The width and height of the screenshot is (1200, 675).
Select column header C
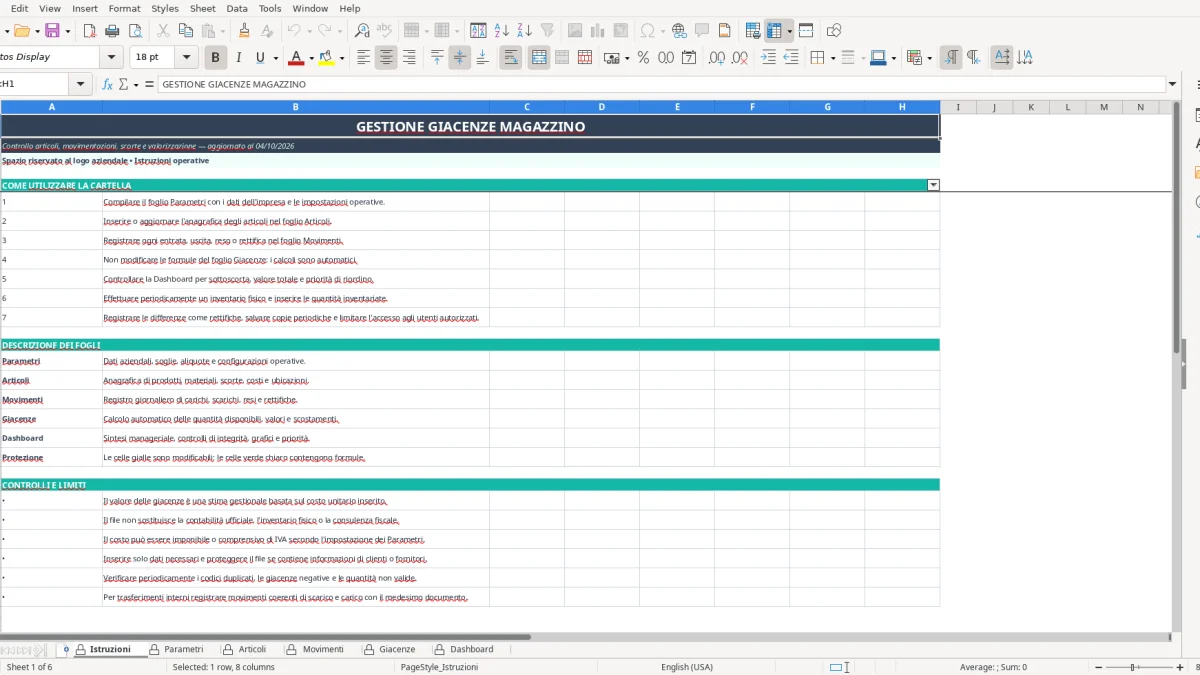coord(527,107)
